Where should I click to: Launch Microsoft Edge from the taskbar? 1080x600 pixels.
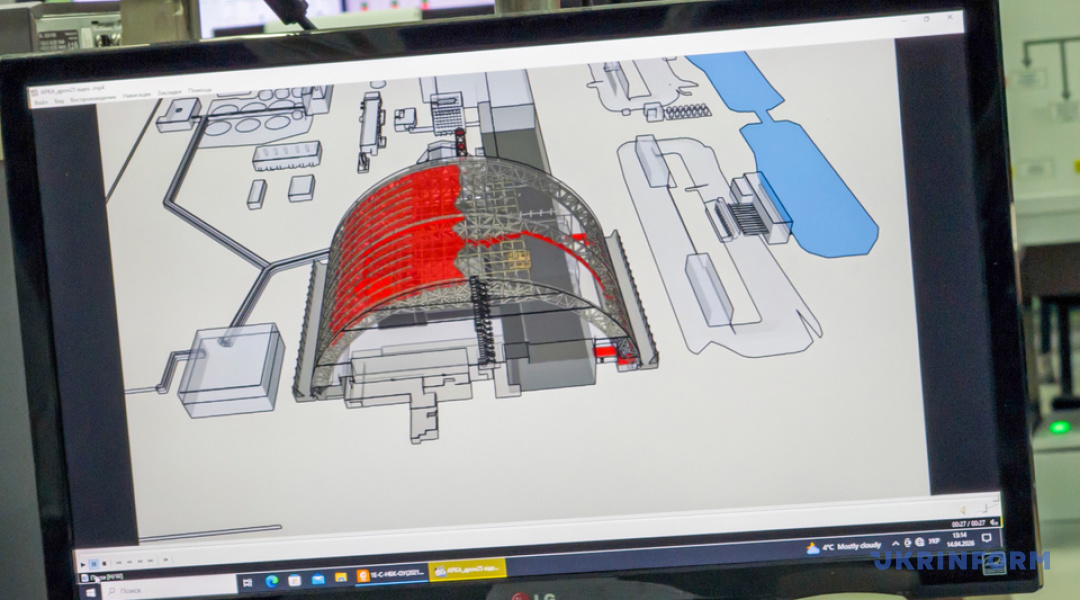(271, 581)
